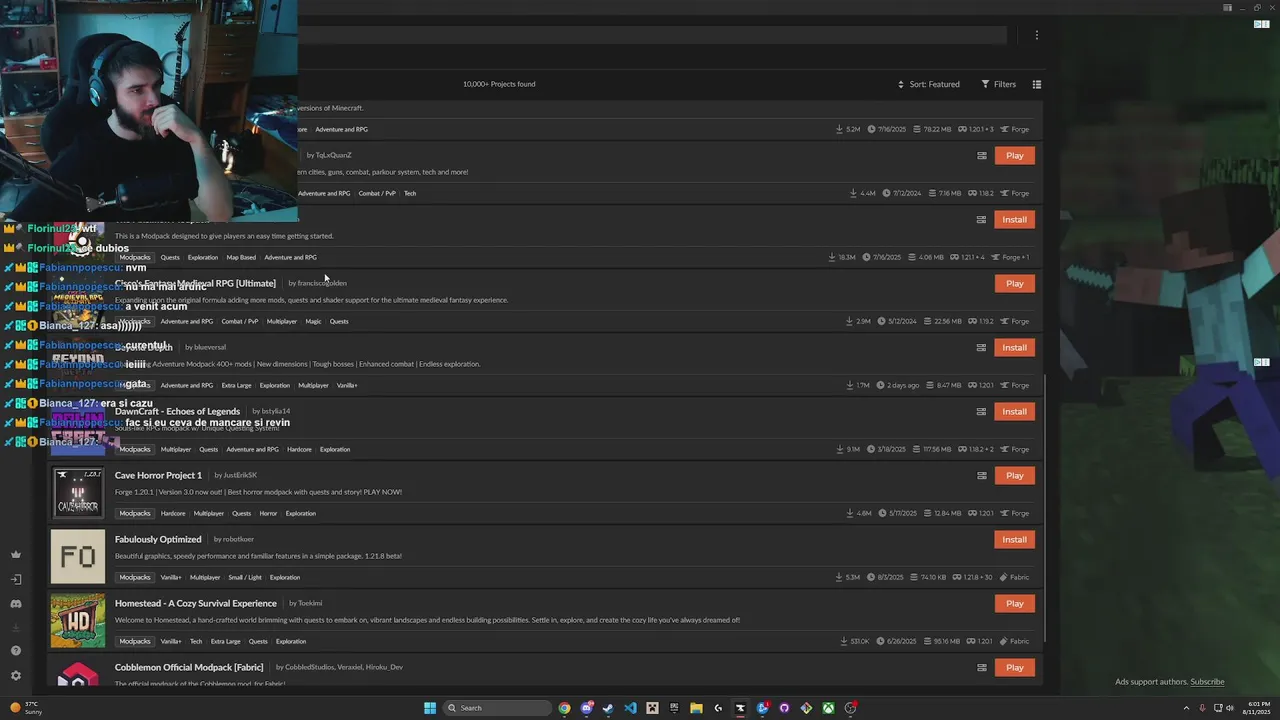Screen dimensions: 1280x720
Task: Open the Cave Horror Project 1 thumbnail
Action: coord(78,492)
